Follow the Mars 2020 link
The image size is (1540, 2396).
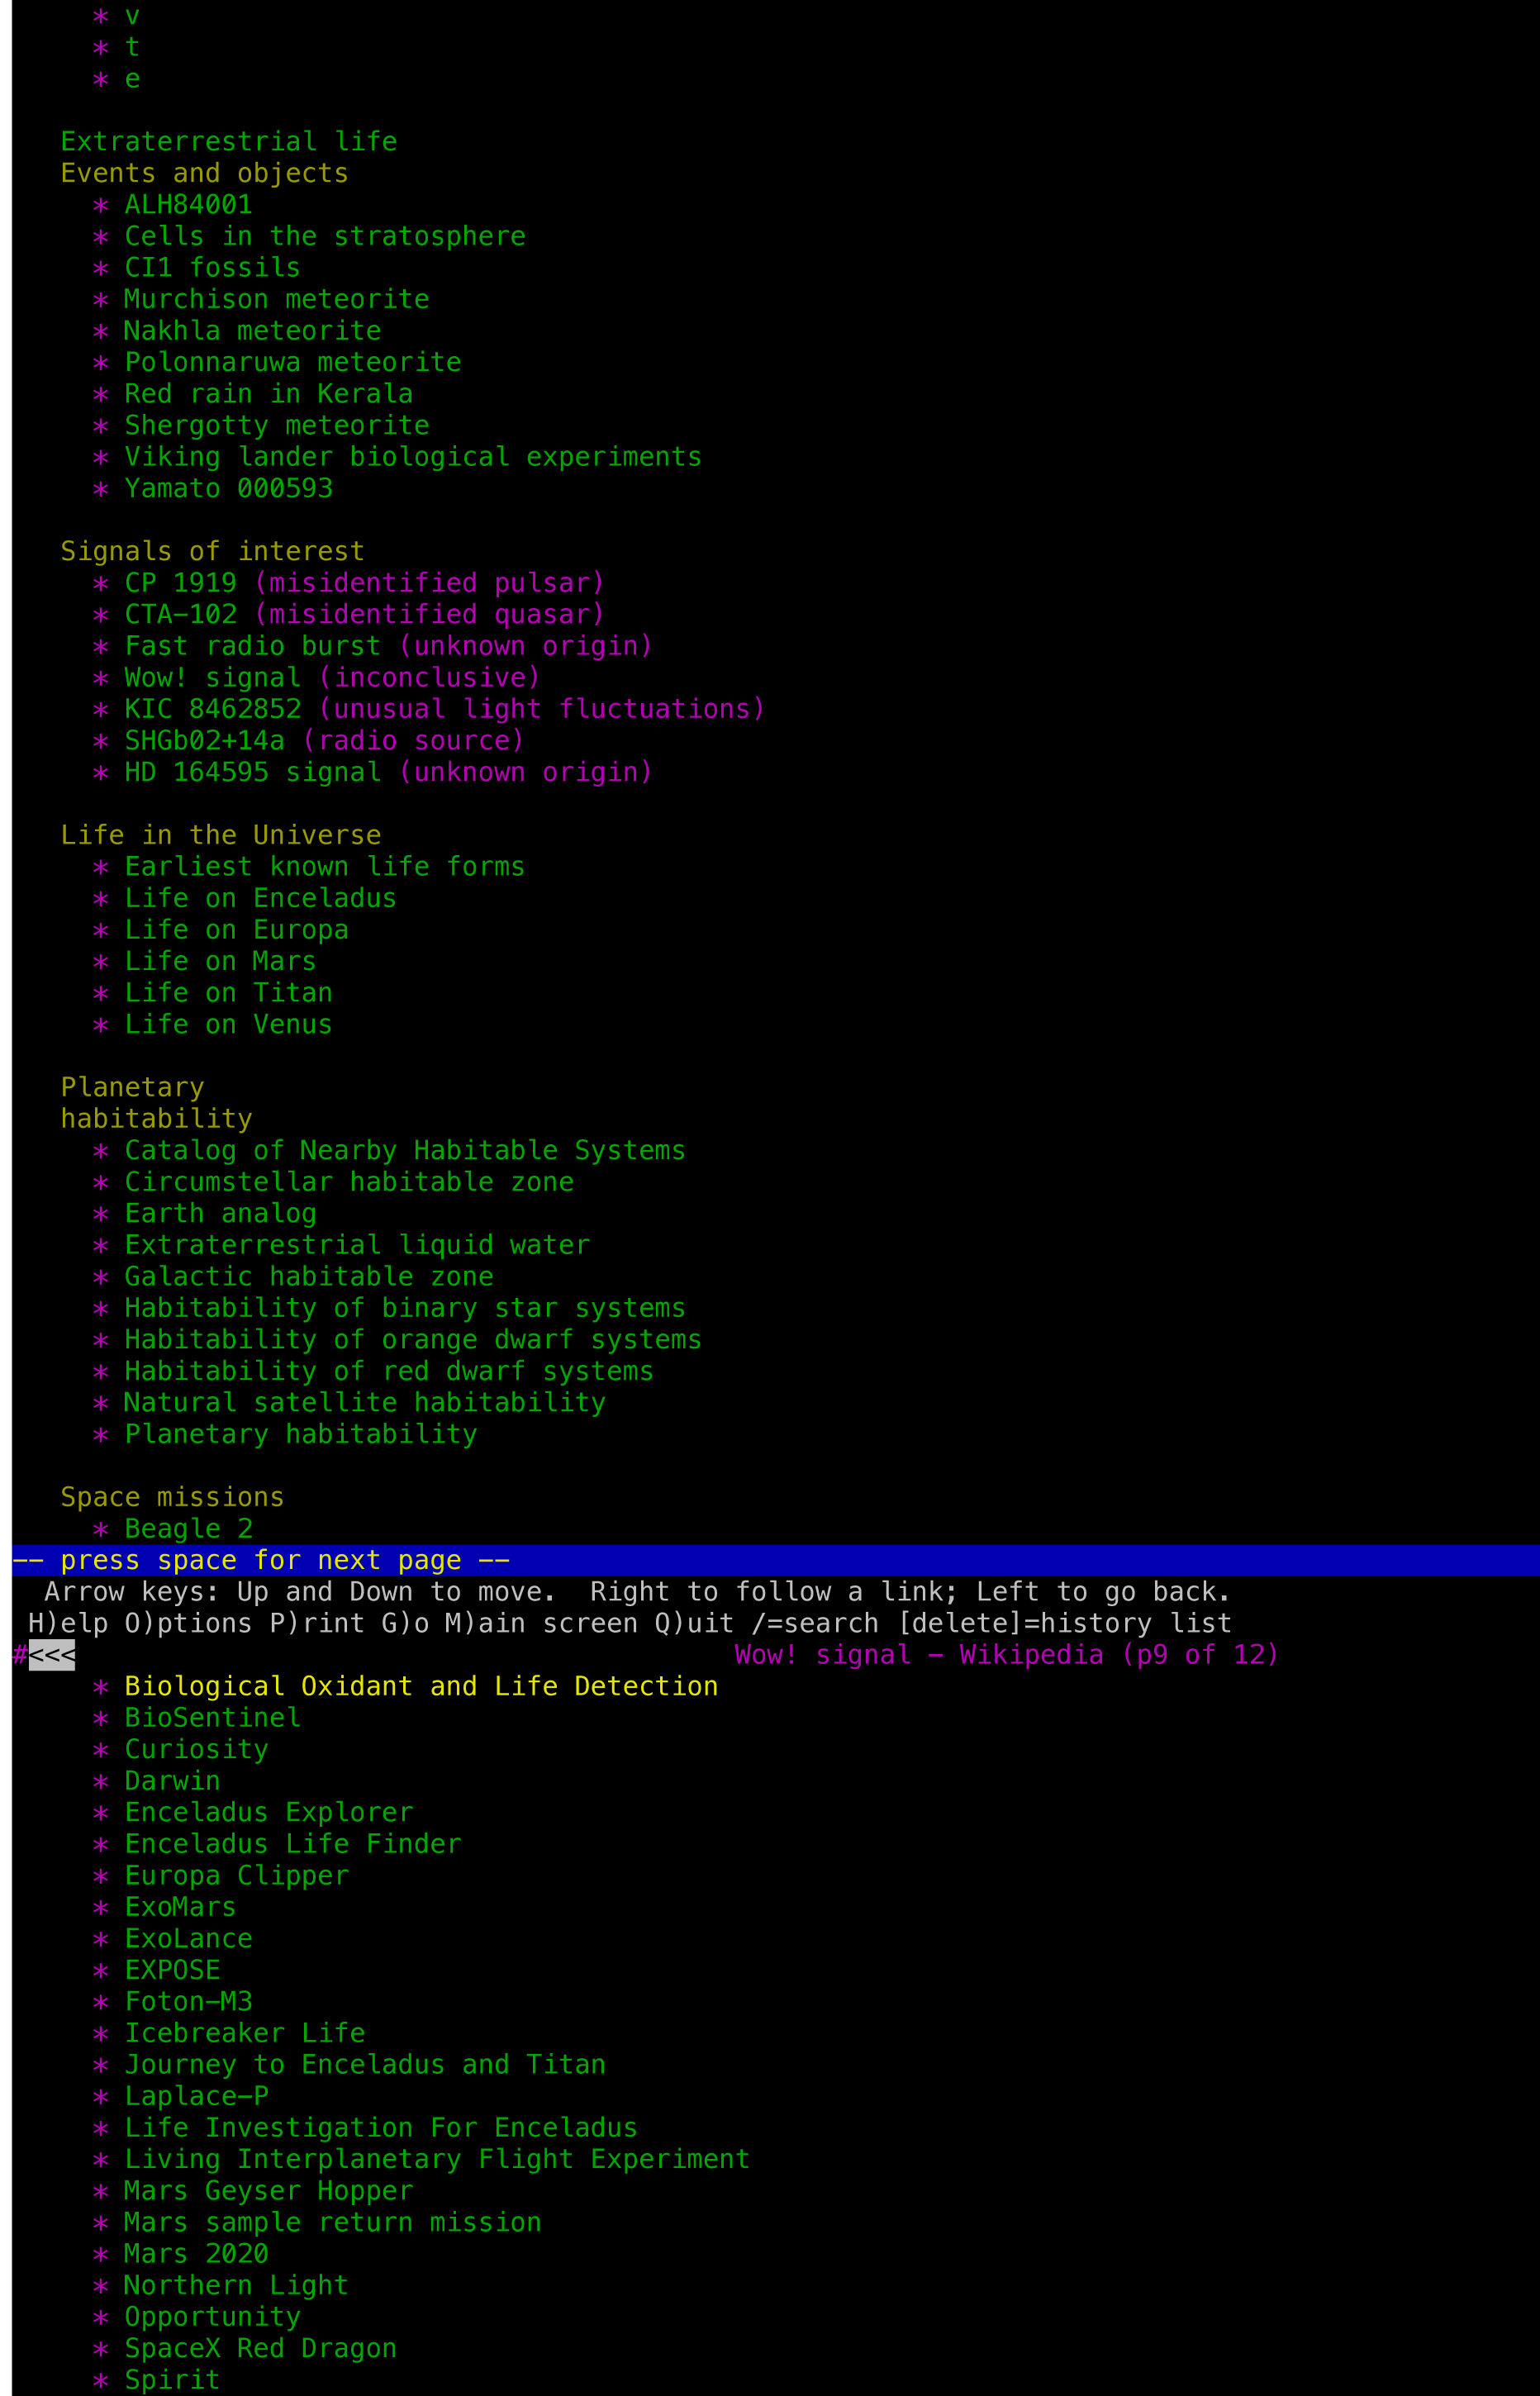(196, 2253)
